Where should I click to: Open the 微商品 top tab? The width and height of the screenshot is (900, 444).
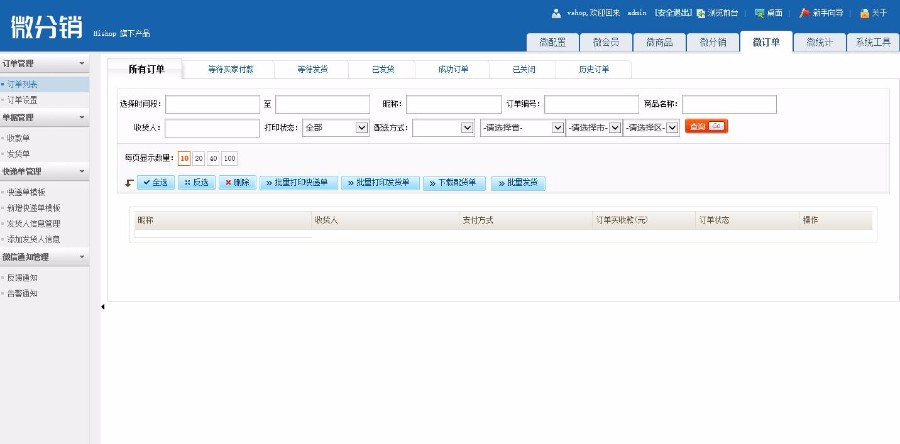pyautogui.click(x=659, y=42)
